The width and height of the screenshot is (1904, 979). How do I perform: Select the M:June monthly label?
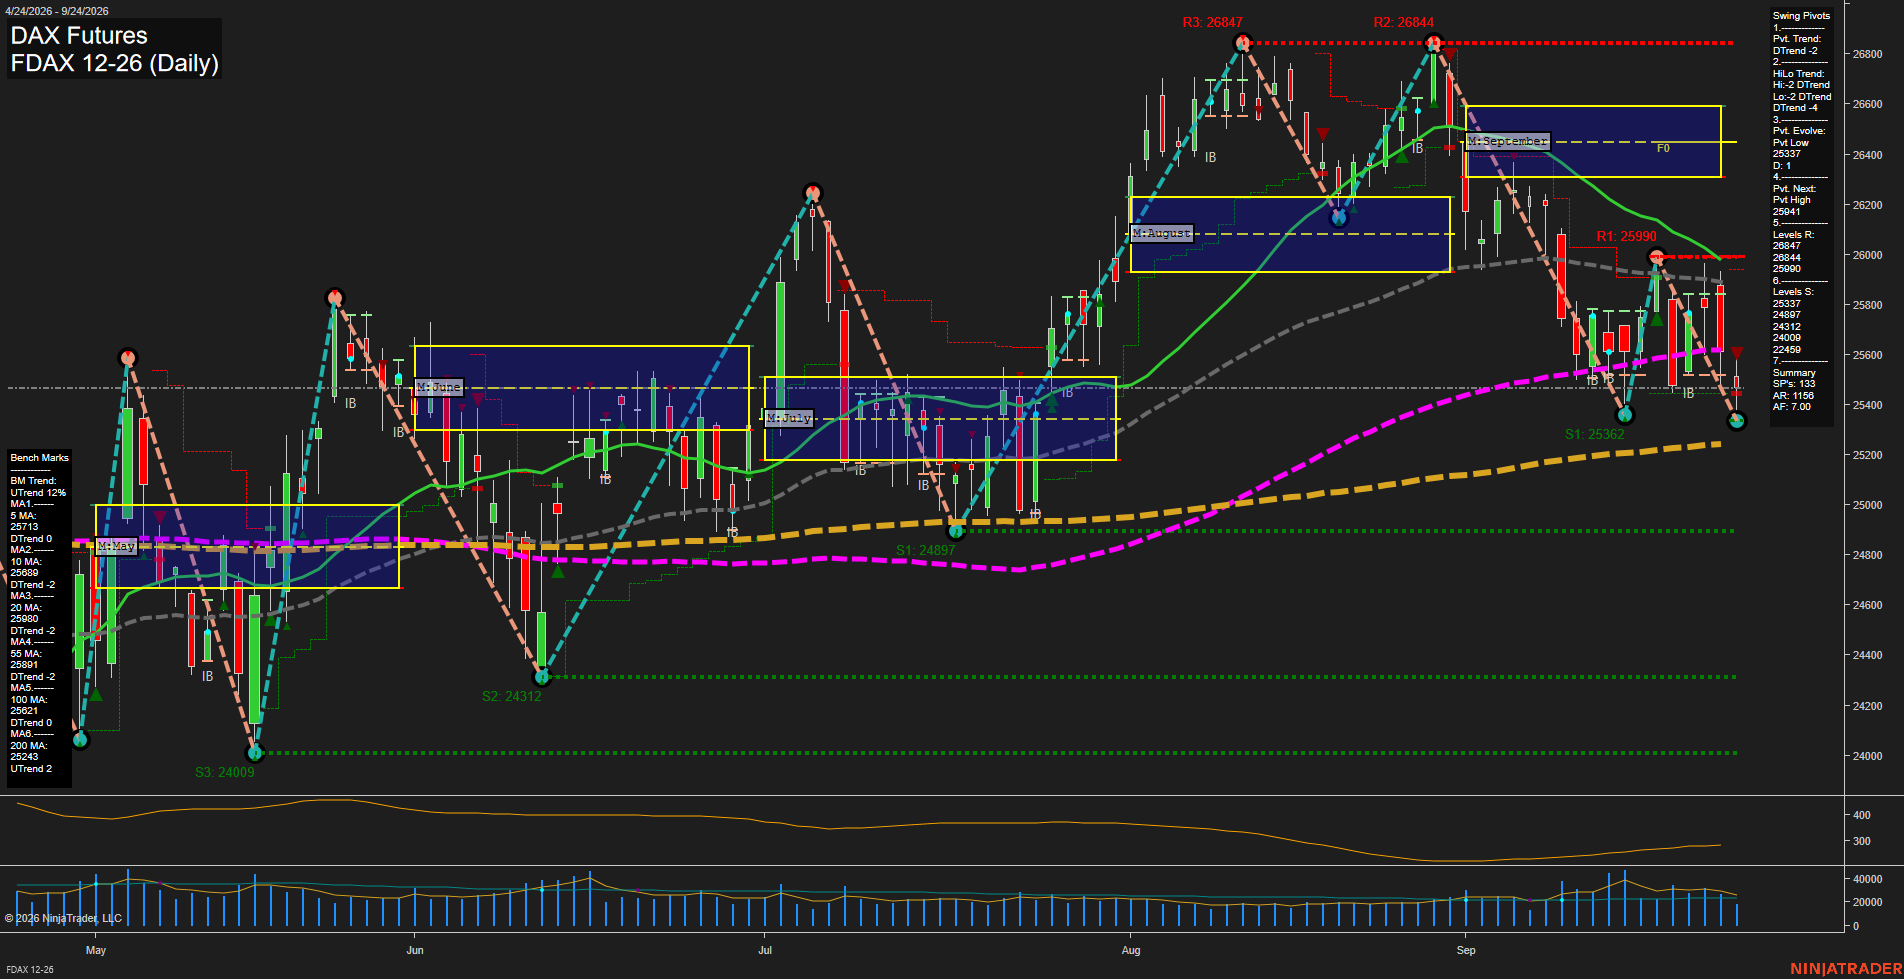click(x=439, y=387)
